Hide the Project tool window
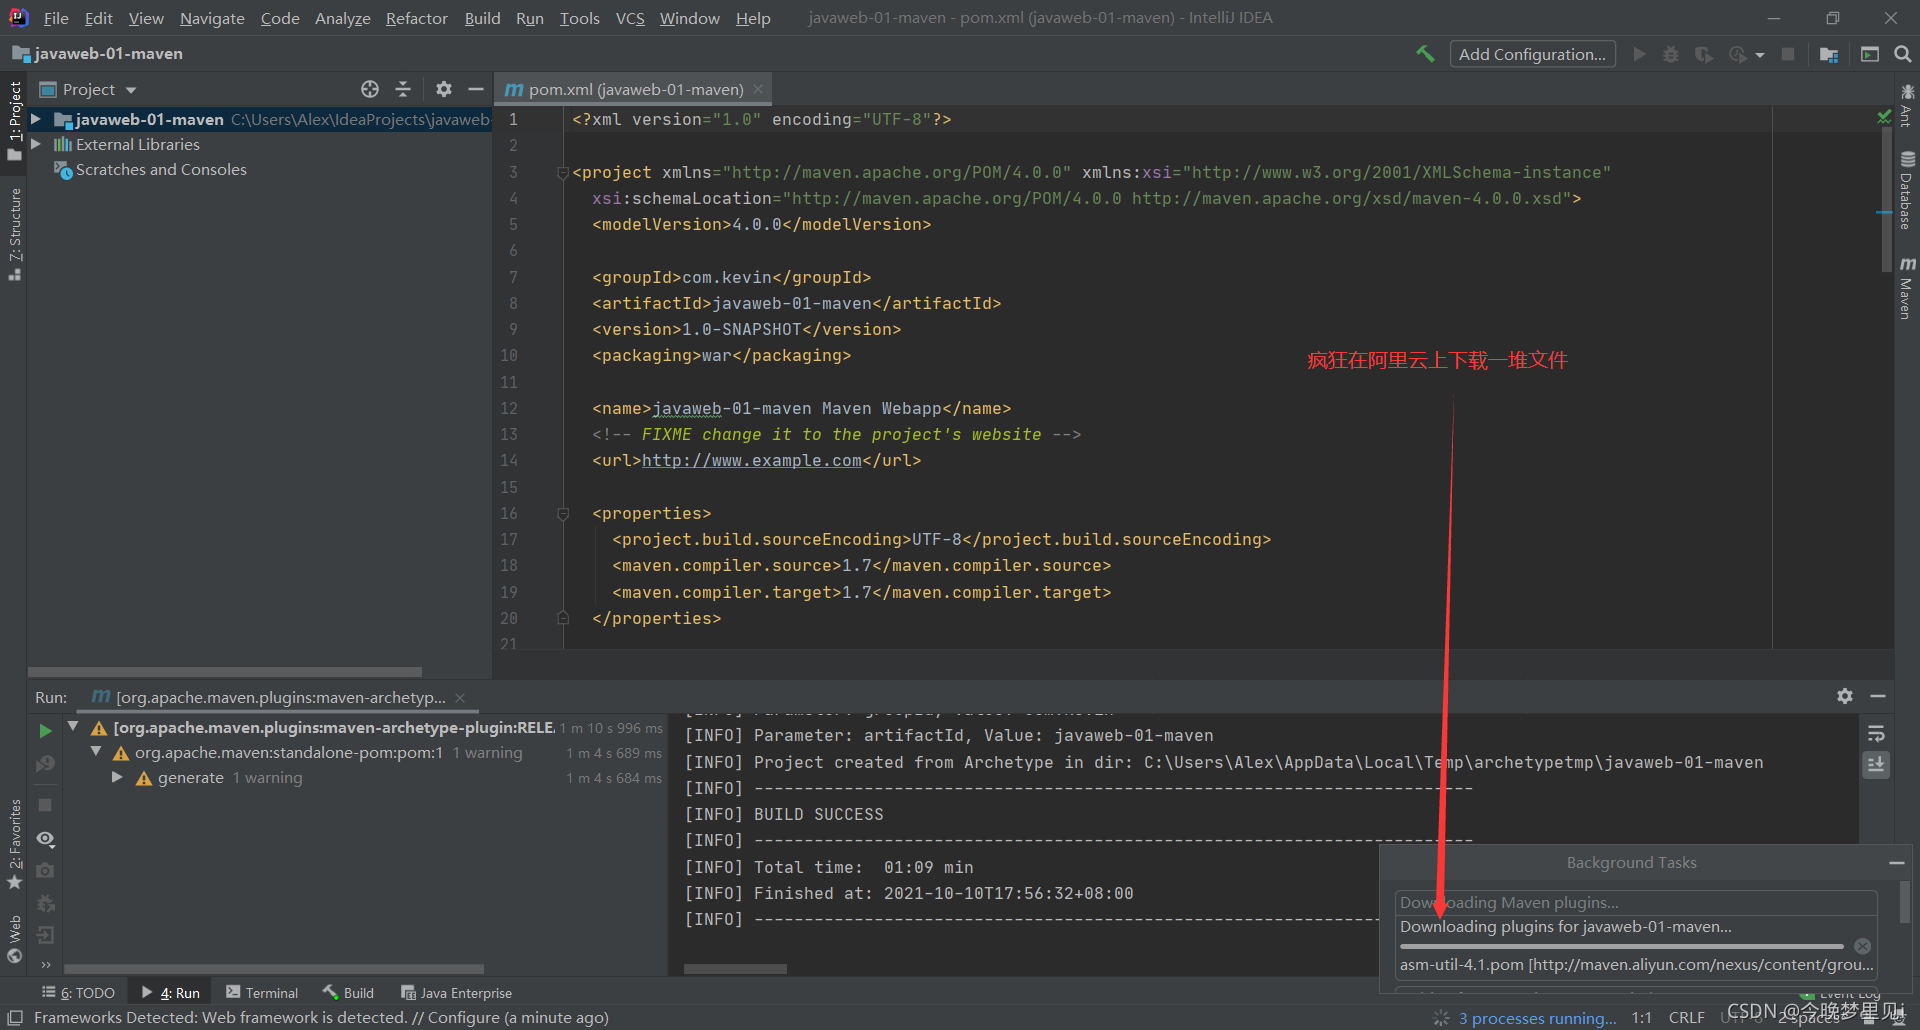Screen dimensions: 1920x1030 click(476, 89)
